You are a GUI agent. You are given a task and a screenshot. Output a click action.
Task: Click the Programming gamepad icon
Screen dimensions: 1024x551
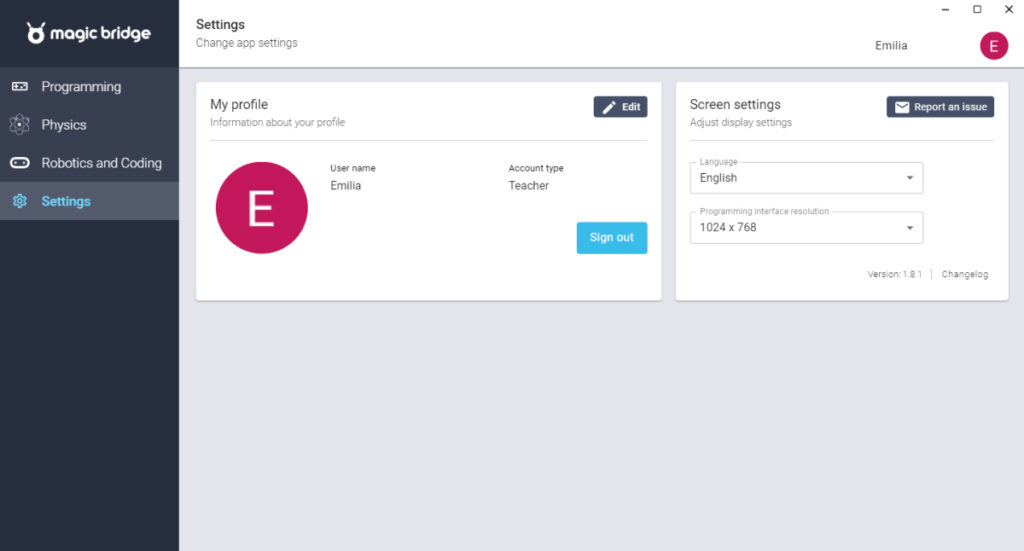click(x=20, y=87)
